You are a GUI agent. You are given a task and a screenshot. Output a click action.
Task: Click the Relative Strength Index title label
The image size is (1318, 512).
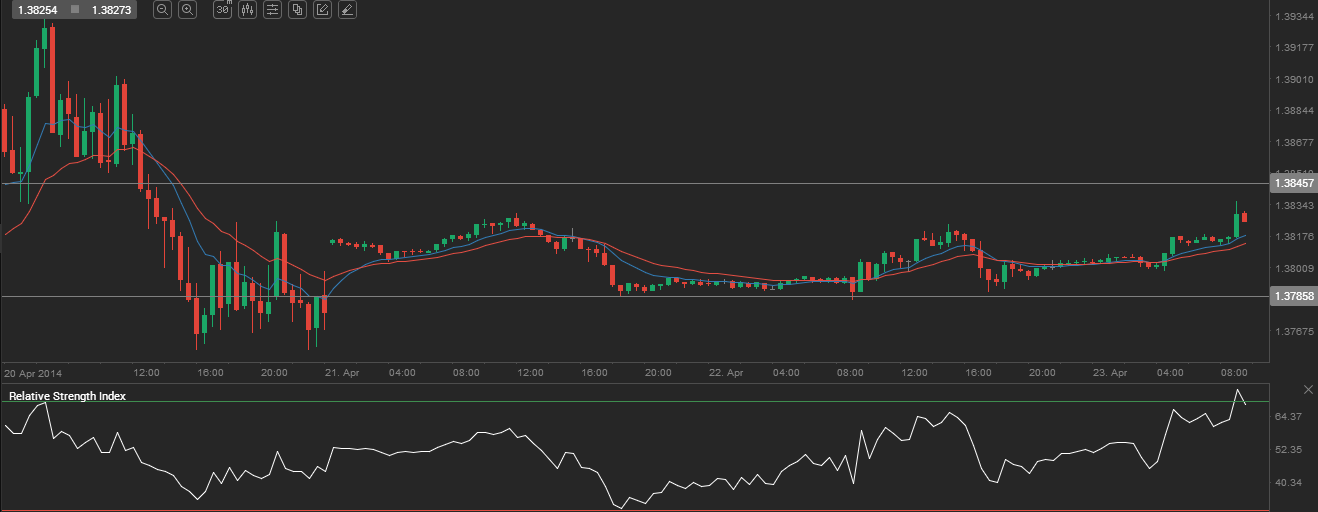[67, 396]
